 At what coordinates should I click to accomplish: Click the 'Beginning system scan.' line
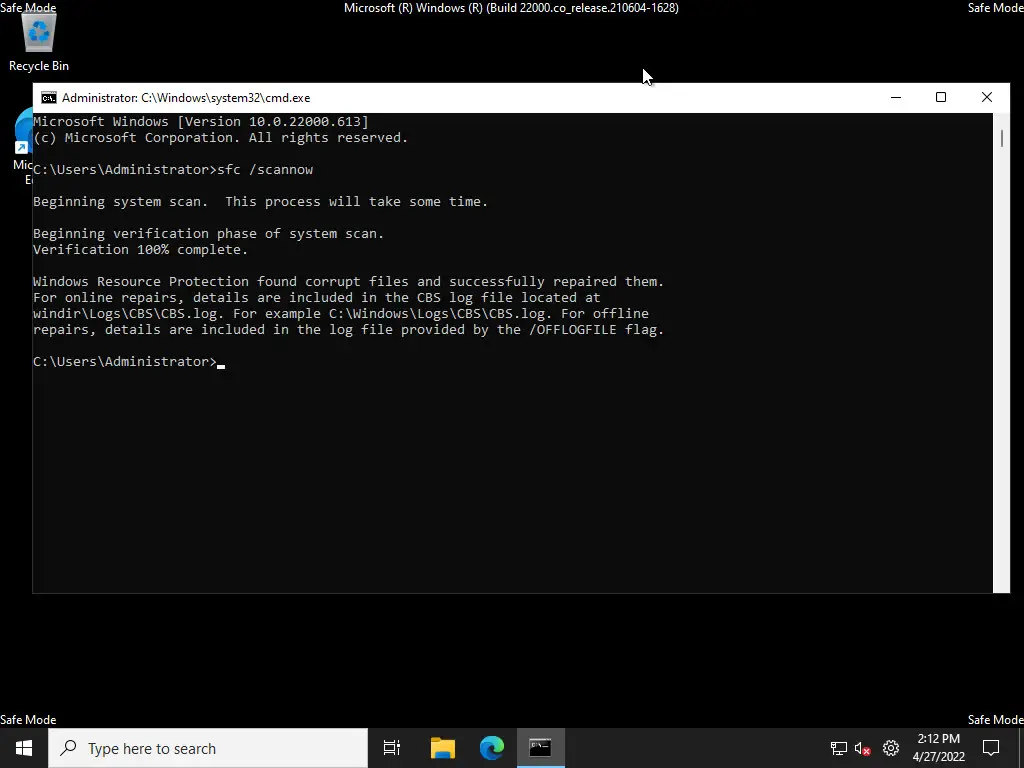(x=261, y=202)
